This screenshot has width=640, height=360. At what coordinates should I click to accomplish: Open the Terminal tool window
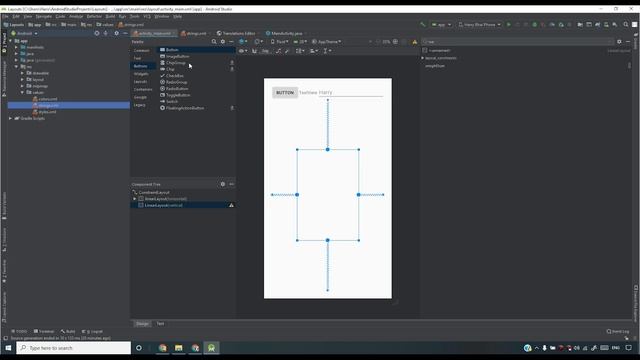(x=44, y=331)
